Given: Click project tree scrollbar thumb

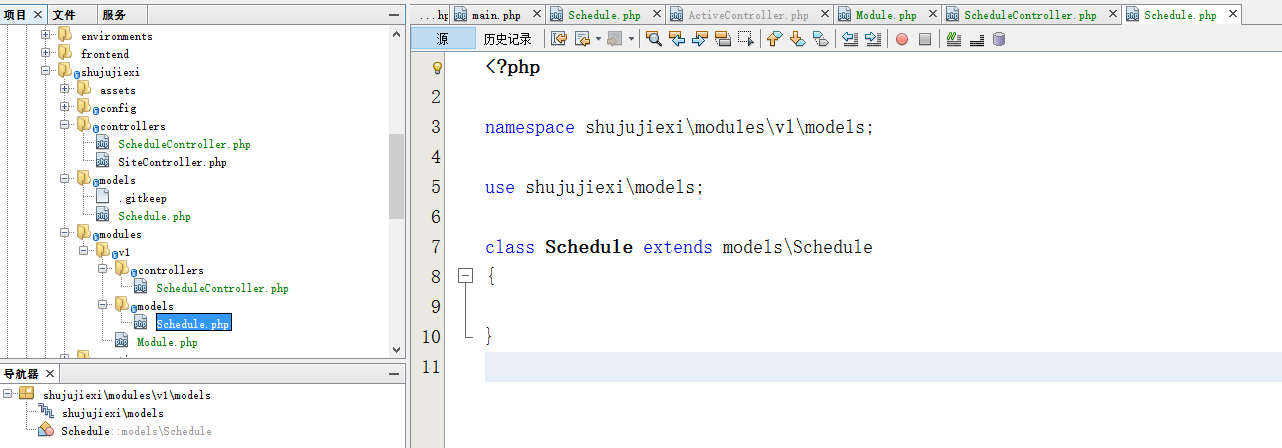Looking at the screenshot, I should pos(396,175).
